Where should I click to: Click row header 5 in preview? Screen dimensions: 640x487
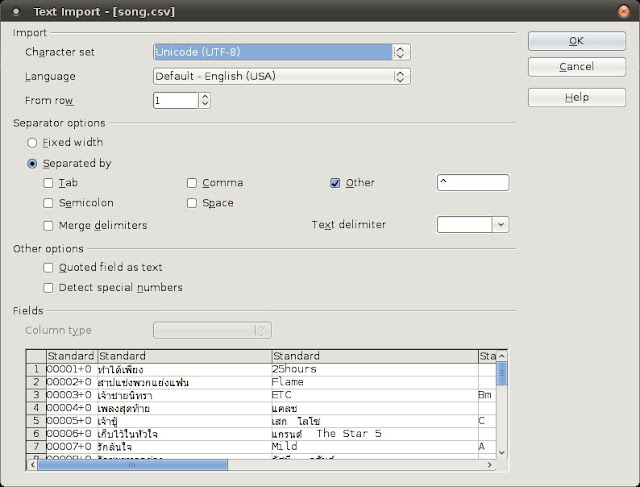click(36, 421)
